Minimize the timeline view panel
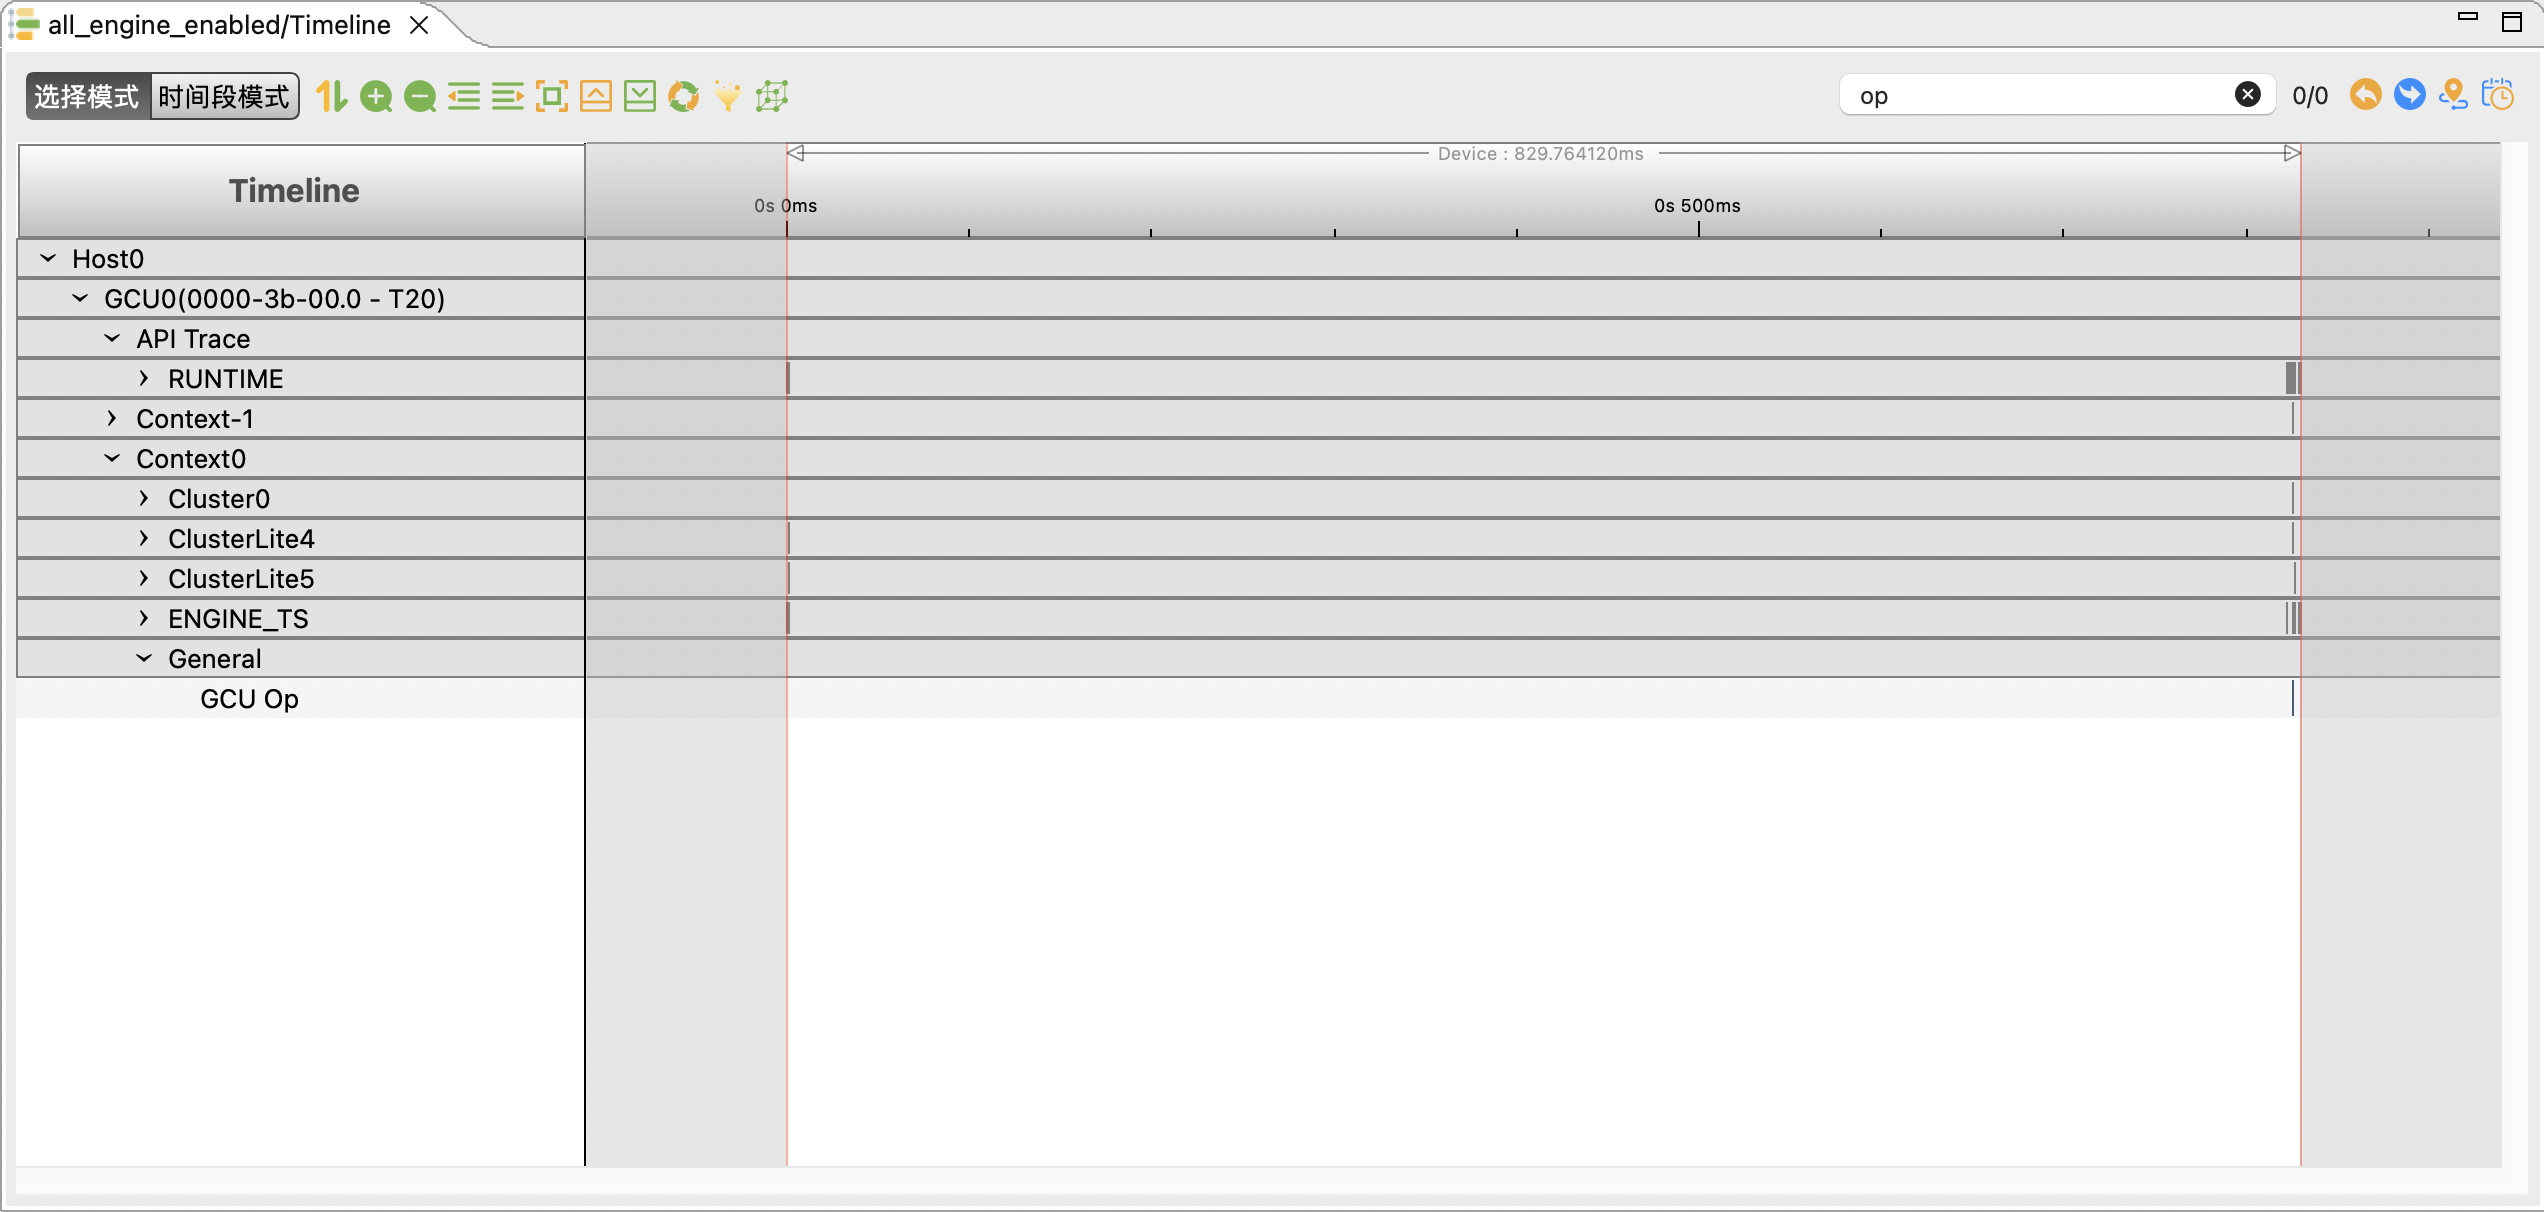This screenshot has height=1212, width=2544. click(2468, 17)
